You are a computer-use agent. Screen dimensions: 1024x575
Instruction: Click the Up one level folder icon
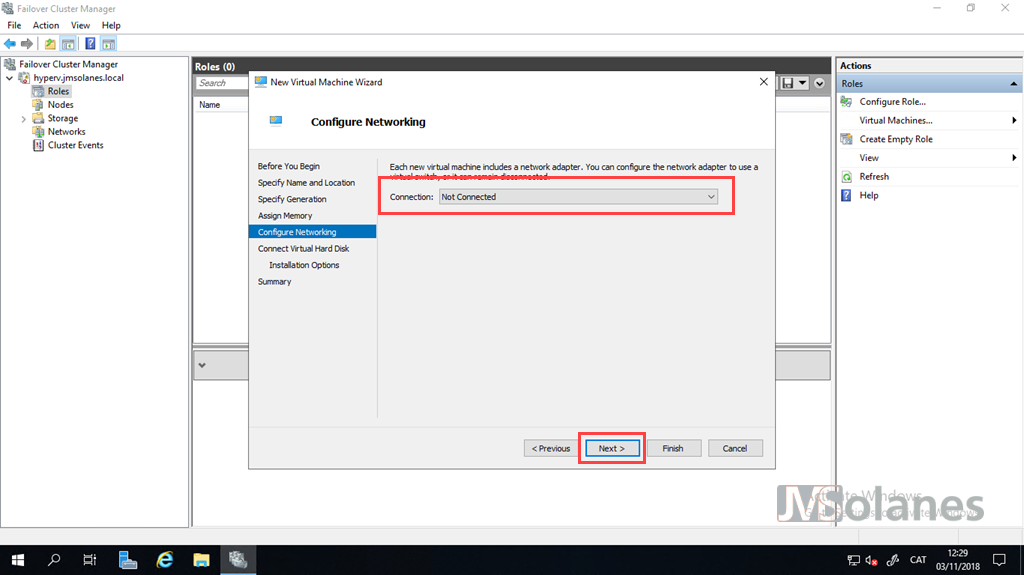(50, 44)
